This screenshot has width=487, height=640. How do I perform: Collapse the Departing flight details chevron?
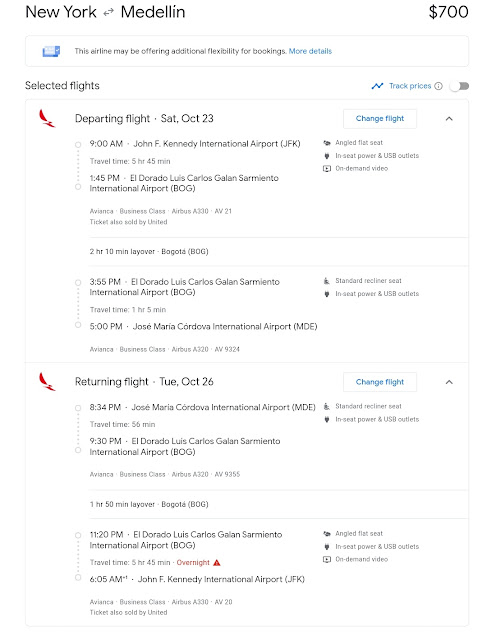tap(449, 119)
